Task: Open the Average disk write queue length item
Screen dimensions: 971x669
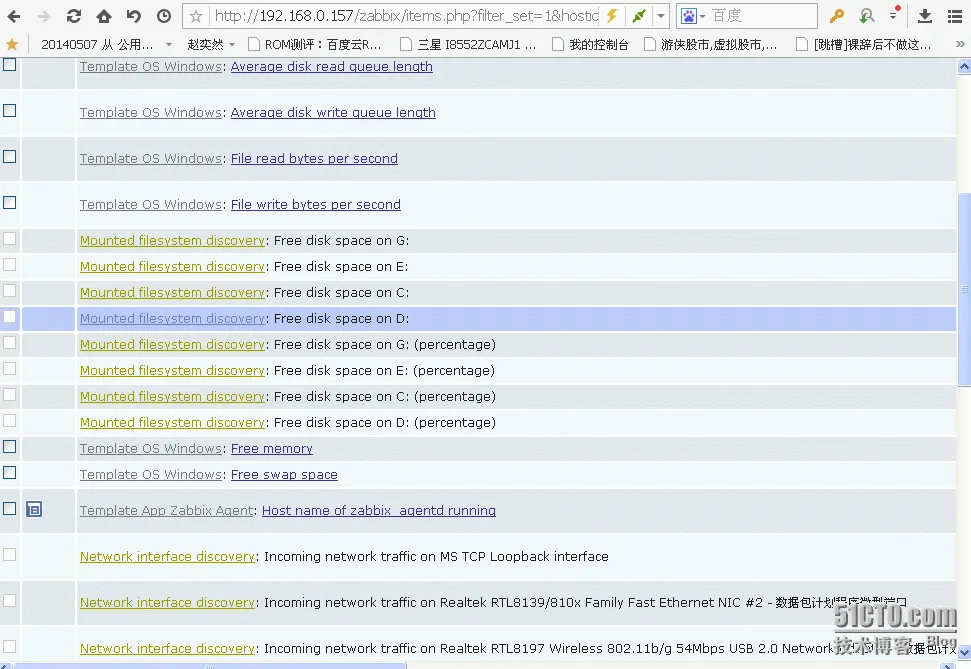Action: [x=333, y=113]
